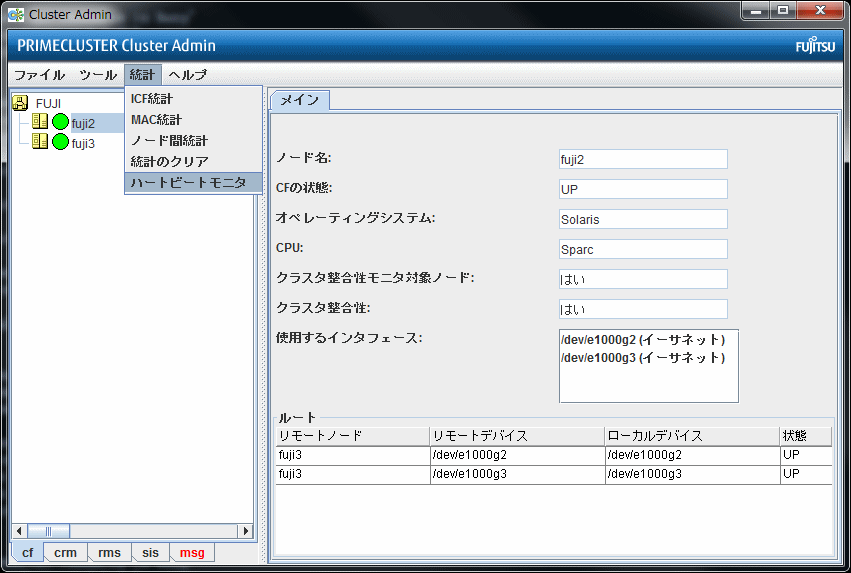Click the local device /dev/e1000g3 cell
851x573 pixels.
tap(693, 474)
